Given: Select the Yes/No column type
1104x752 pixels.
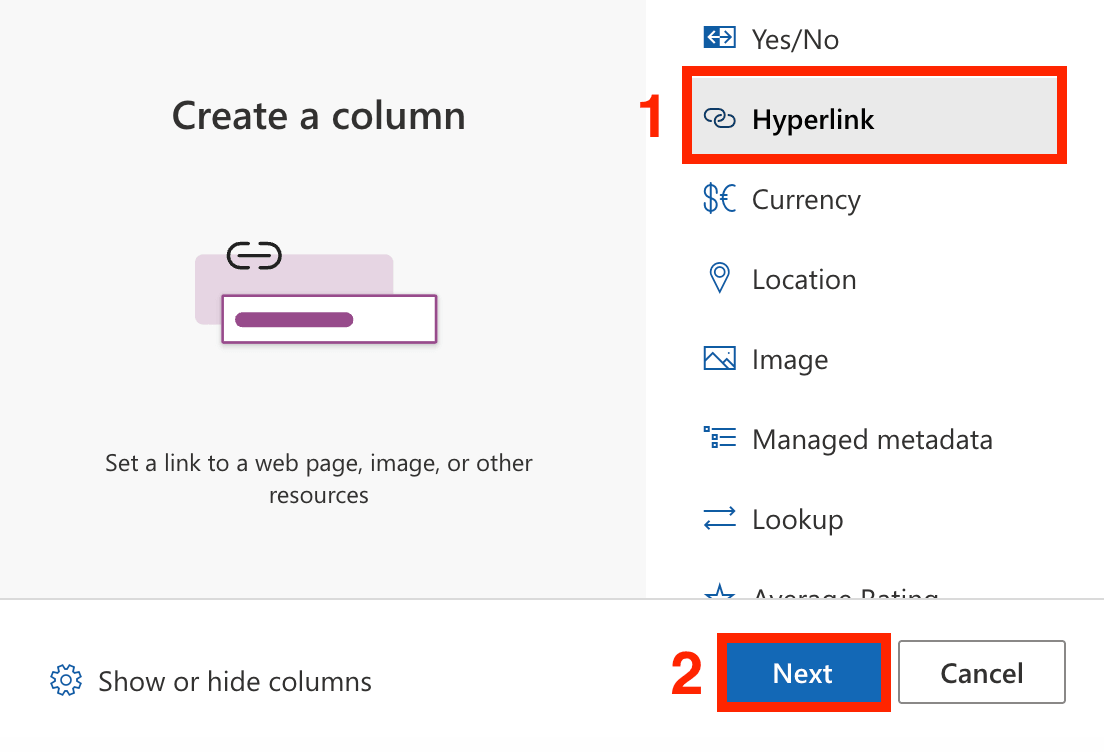Looking at the screenshot, I should (874, 39).
